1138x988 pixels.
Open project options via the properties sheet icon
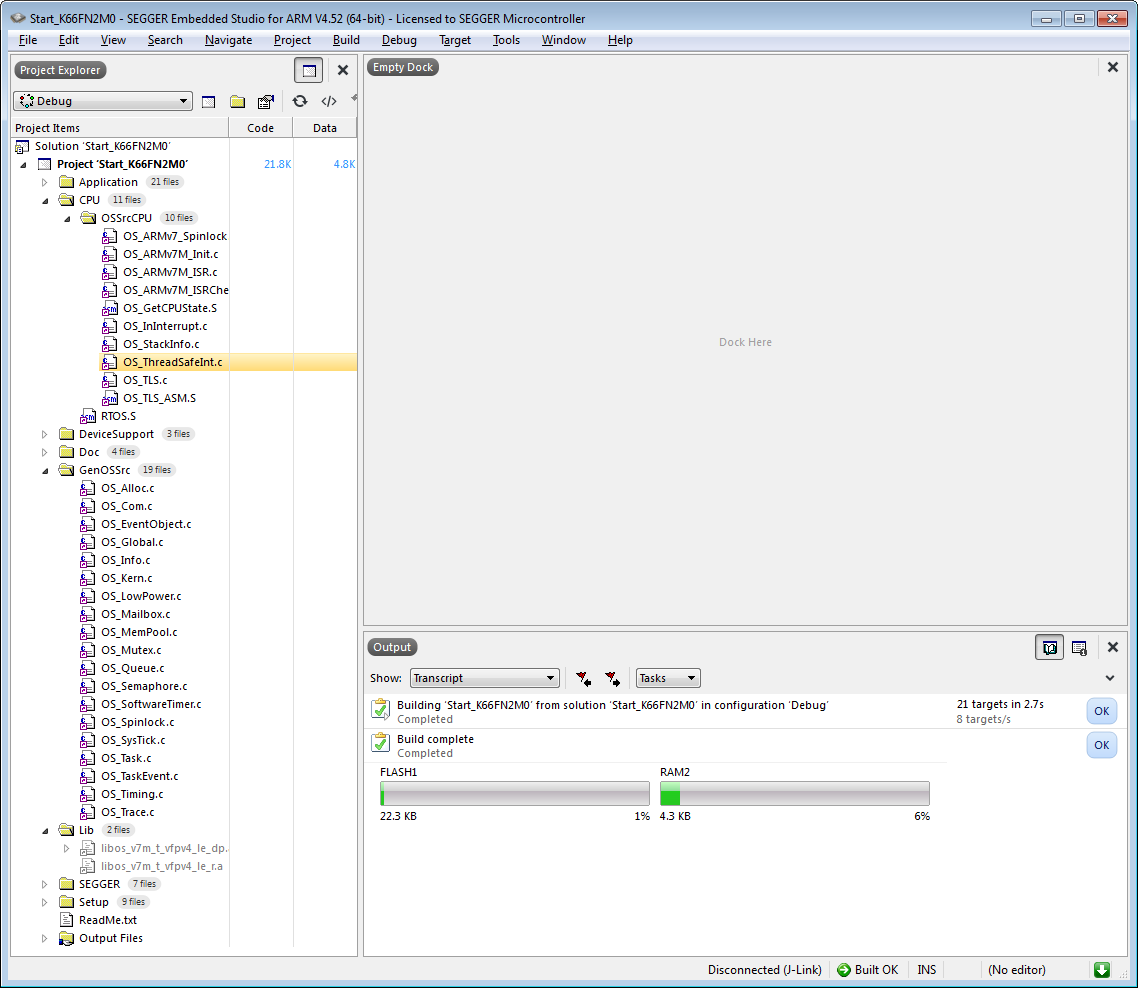coord(265,101)
